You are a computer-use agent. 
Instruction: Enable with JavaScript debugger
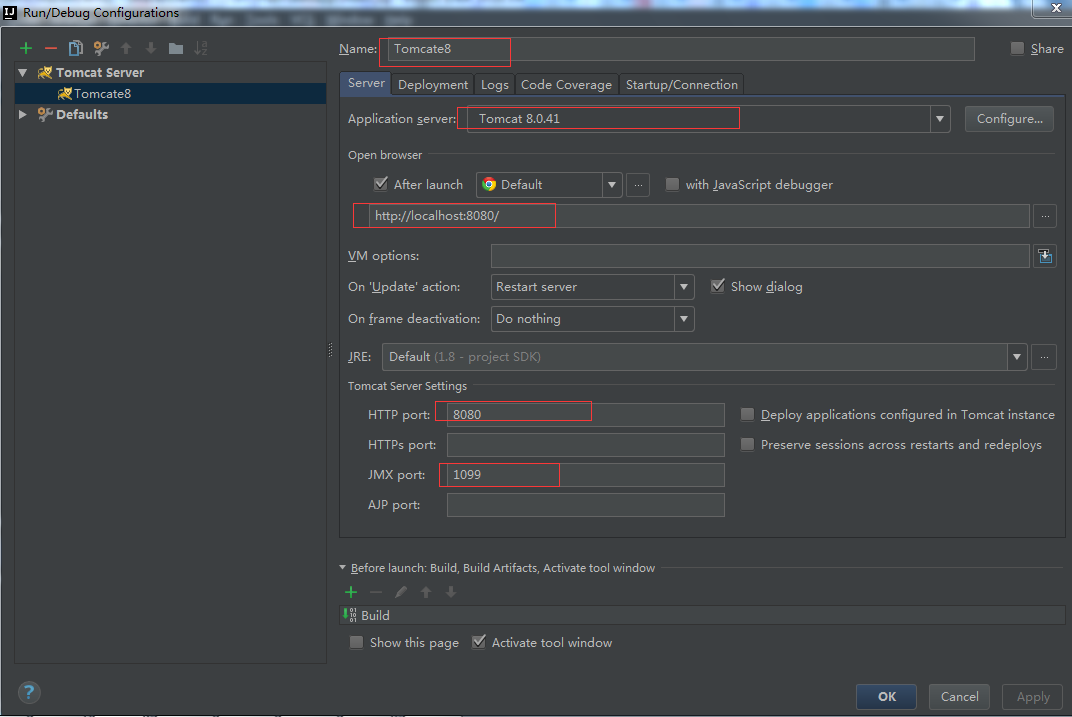pos(672,185)
